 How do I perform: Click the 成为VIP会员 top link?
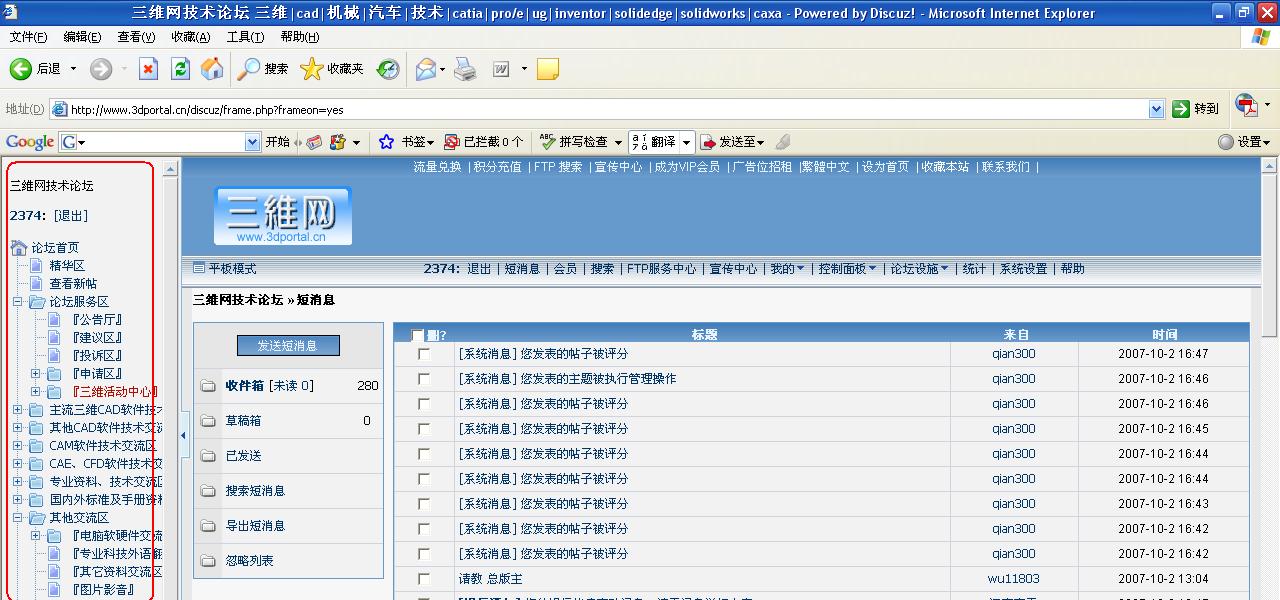click(687, 167)
